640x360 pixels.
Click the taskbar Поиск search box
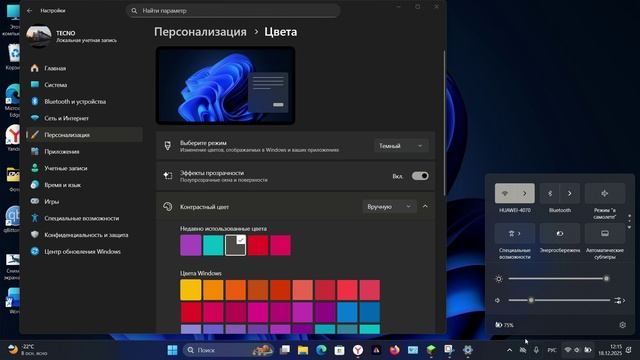tap(228, 350)
